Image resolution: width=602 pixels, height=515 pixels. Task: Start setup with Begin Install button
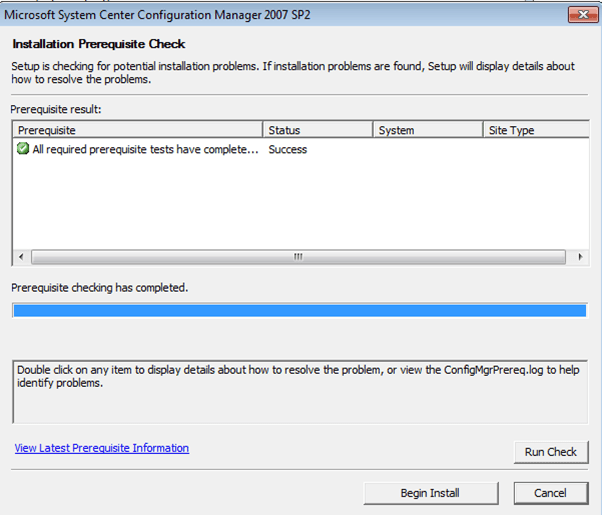(429, 493)
